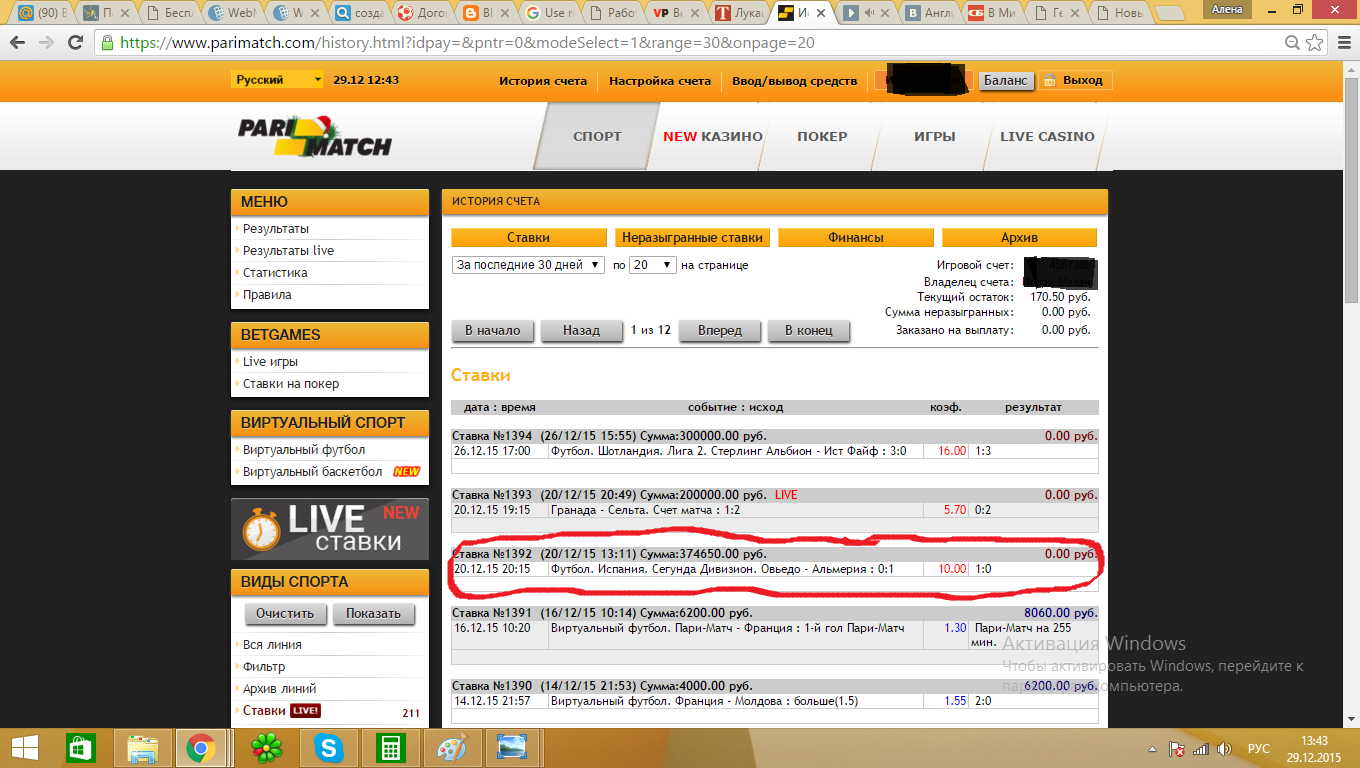Click the 'В конец' pagination button
This screenshot has width=1360, height=768.
(808, 331)
